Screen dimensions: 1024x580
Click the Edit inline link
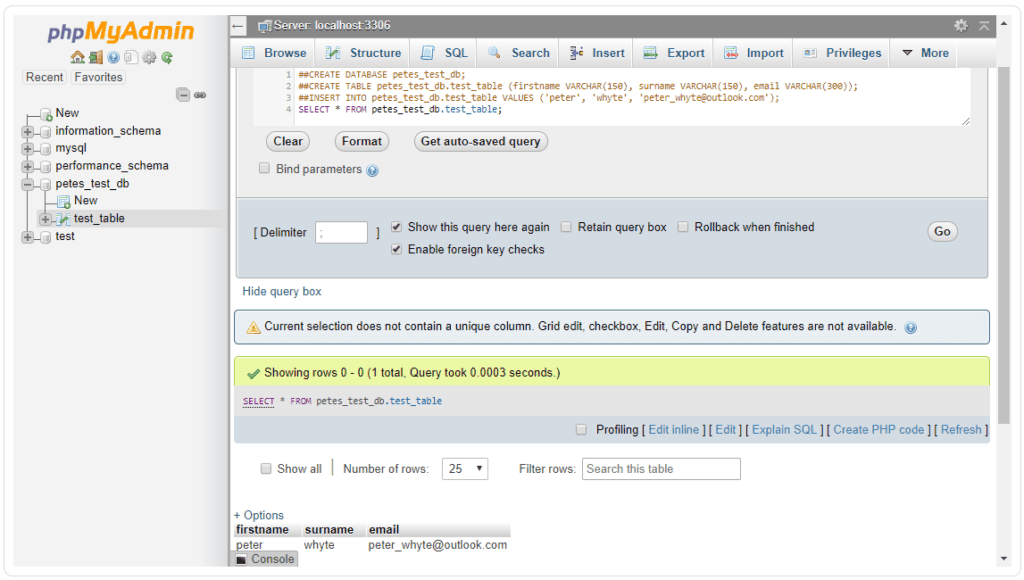point(673,429)
